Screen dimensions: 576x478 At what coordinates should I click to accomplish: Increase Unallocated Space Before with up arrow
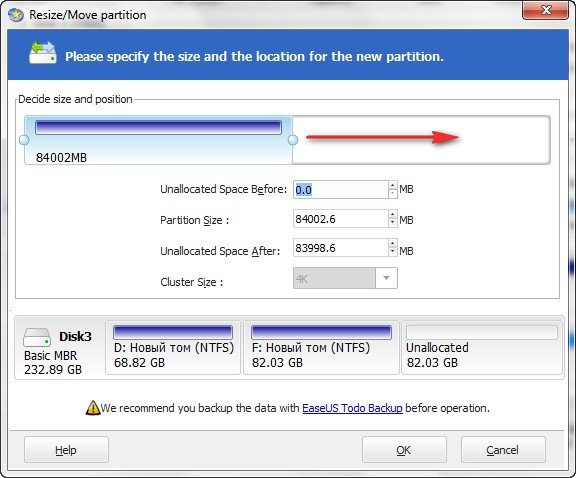pos(393,186)
